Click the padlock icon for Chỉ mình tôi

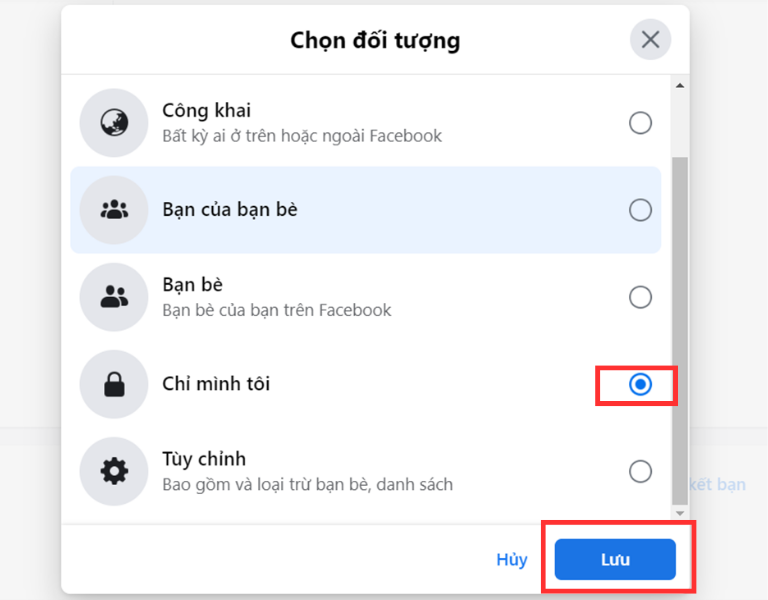[114, 384]
